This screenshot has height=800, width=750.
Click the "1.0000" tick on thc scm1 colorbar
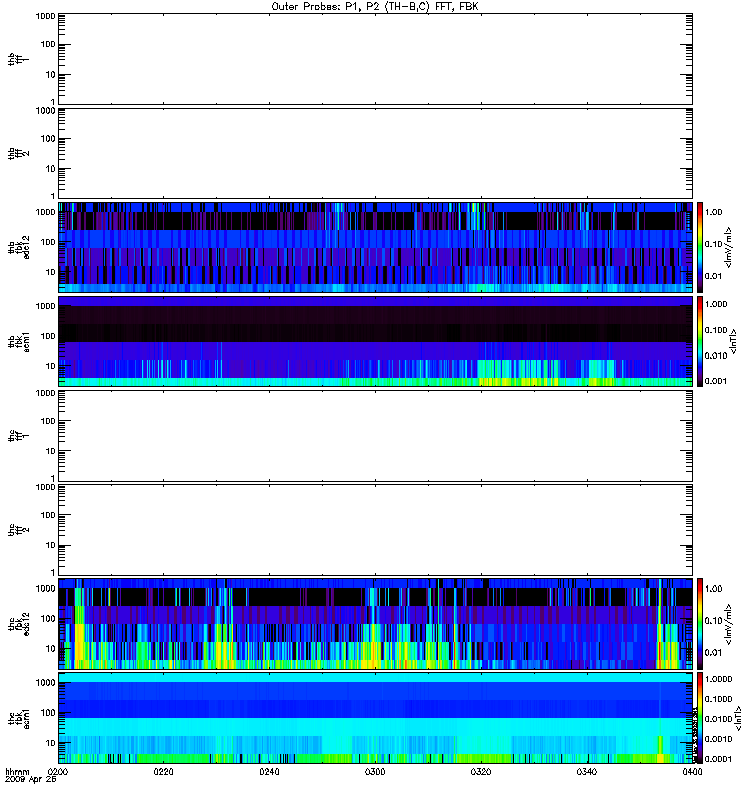coord(718,679)
